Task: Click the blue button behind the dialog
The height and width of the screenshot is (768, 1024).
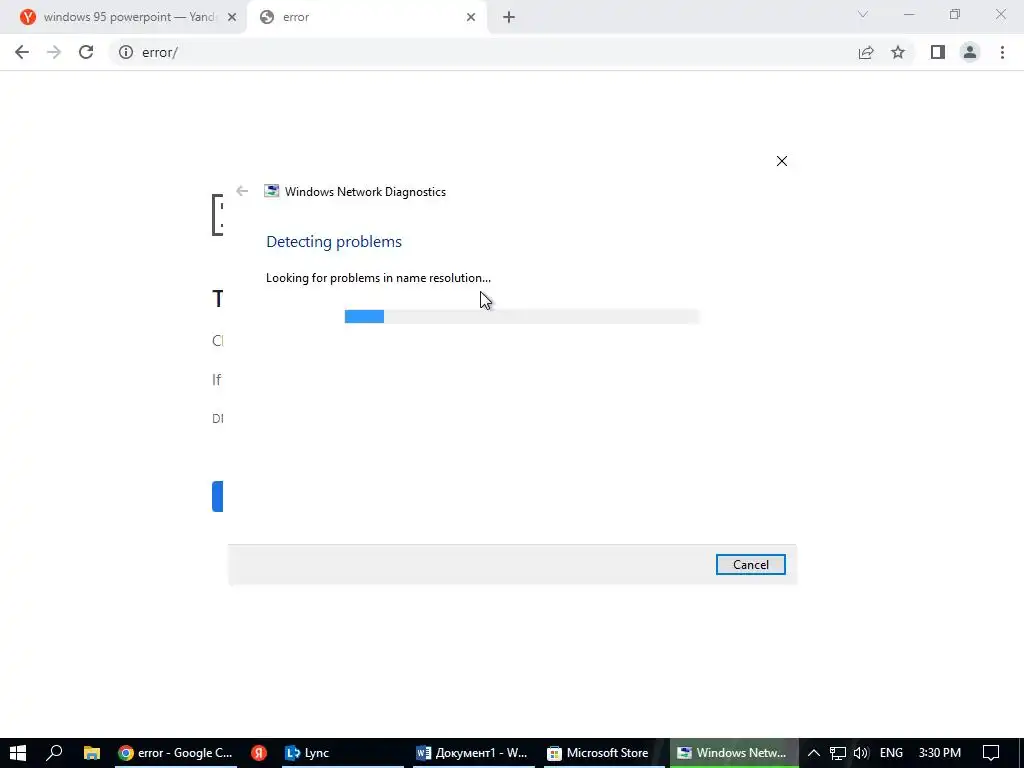Action: point(217,496)
